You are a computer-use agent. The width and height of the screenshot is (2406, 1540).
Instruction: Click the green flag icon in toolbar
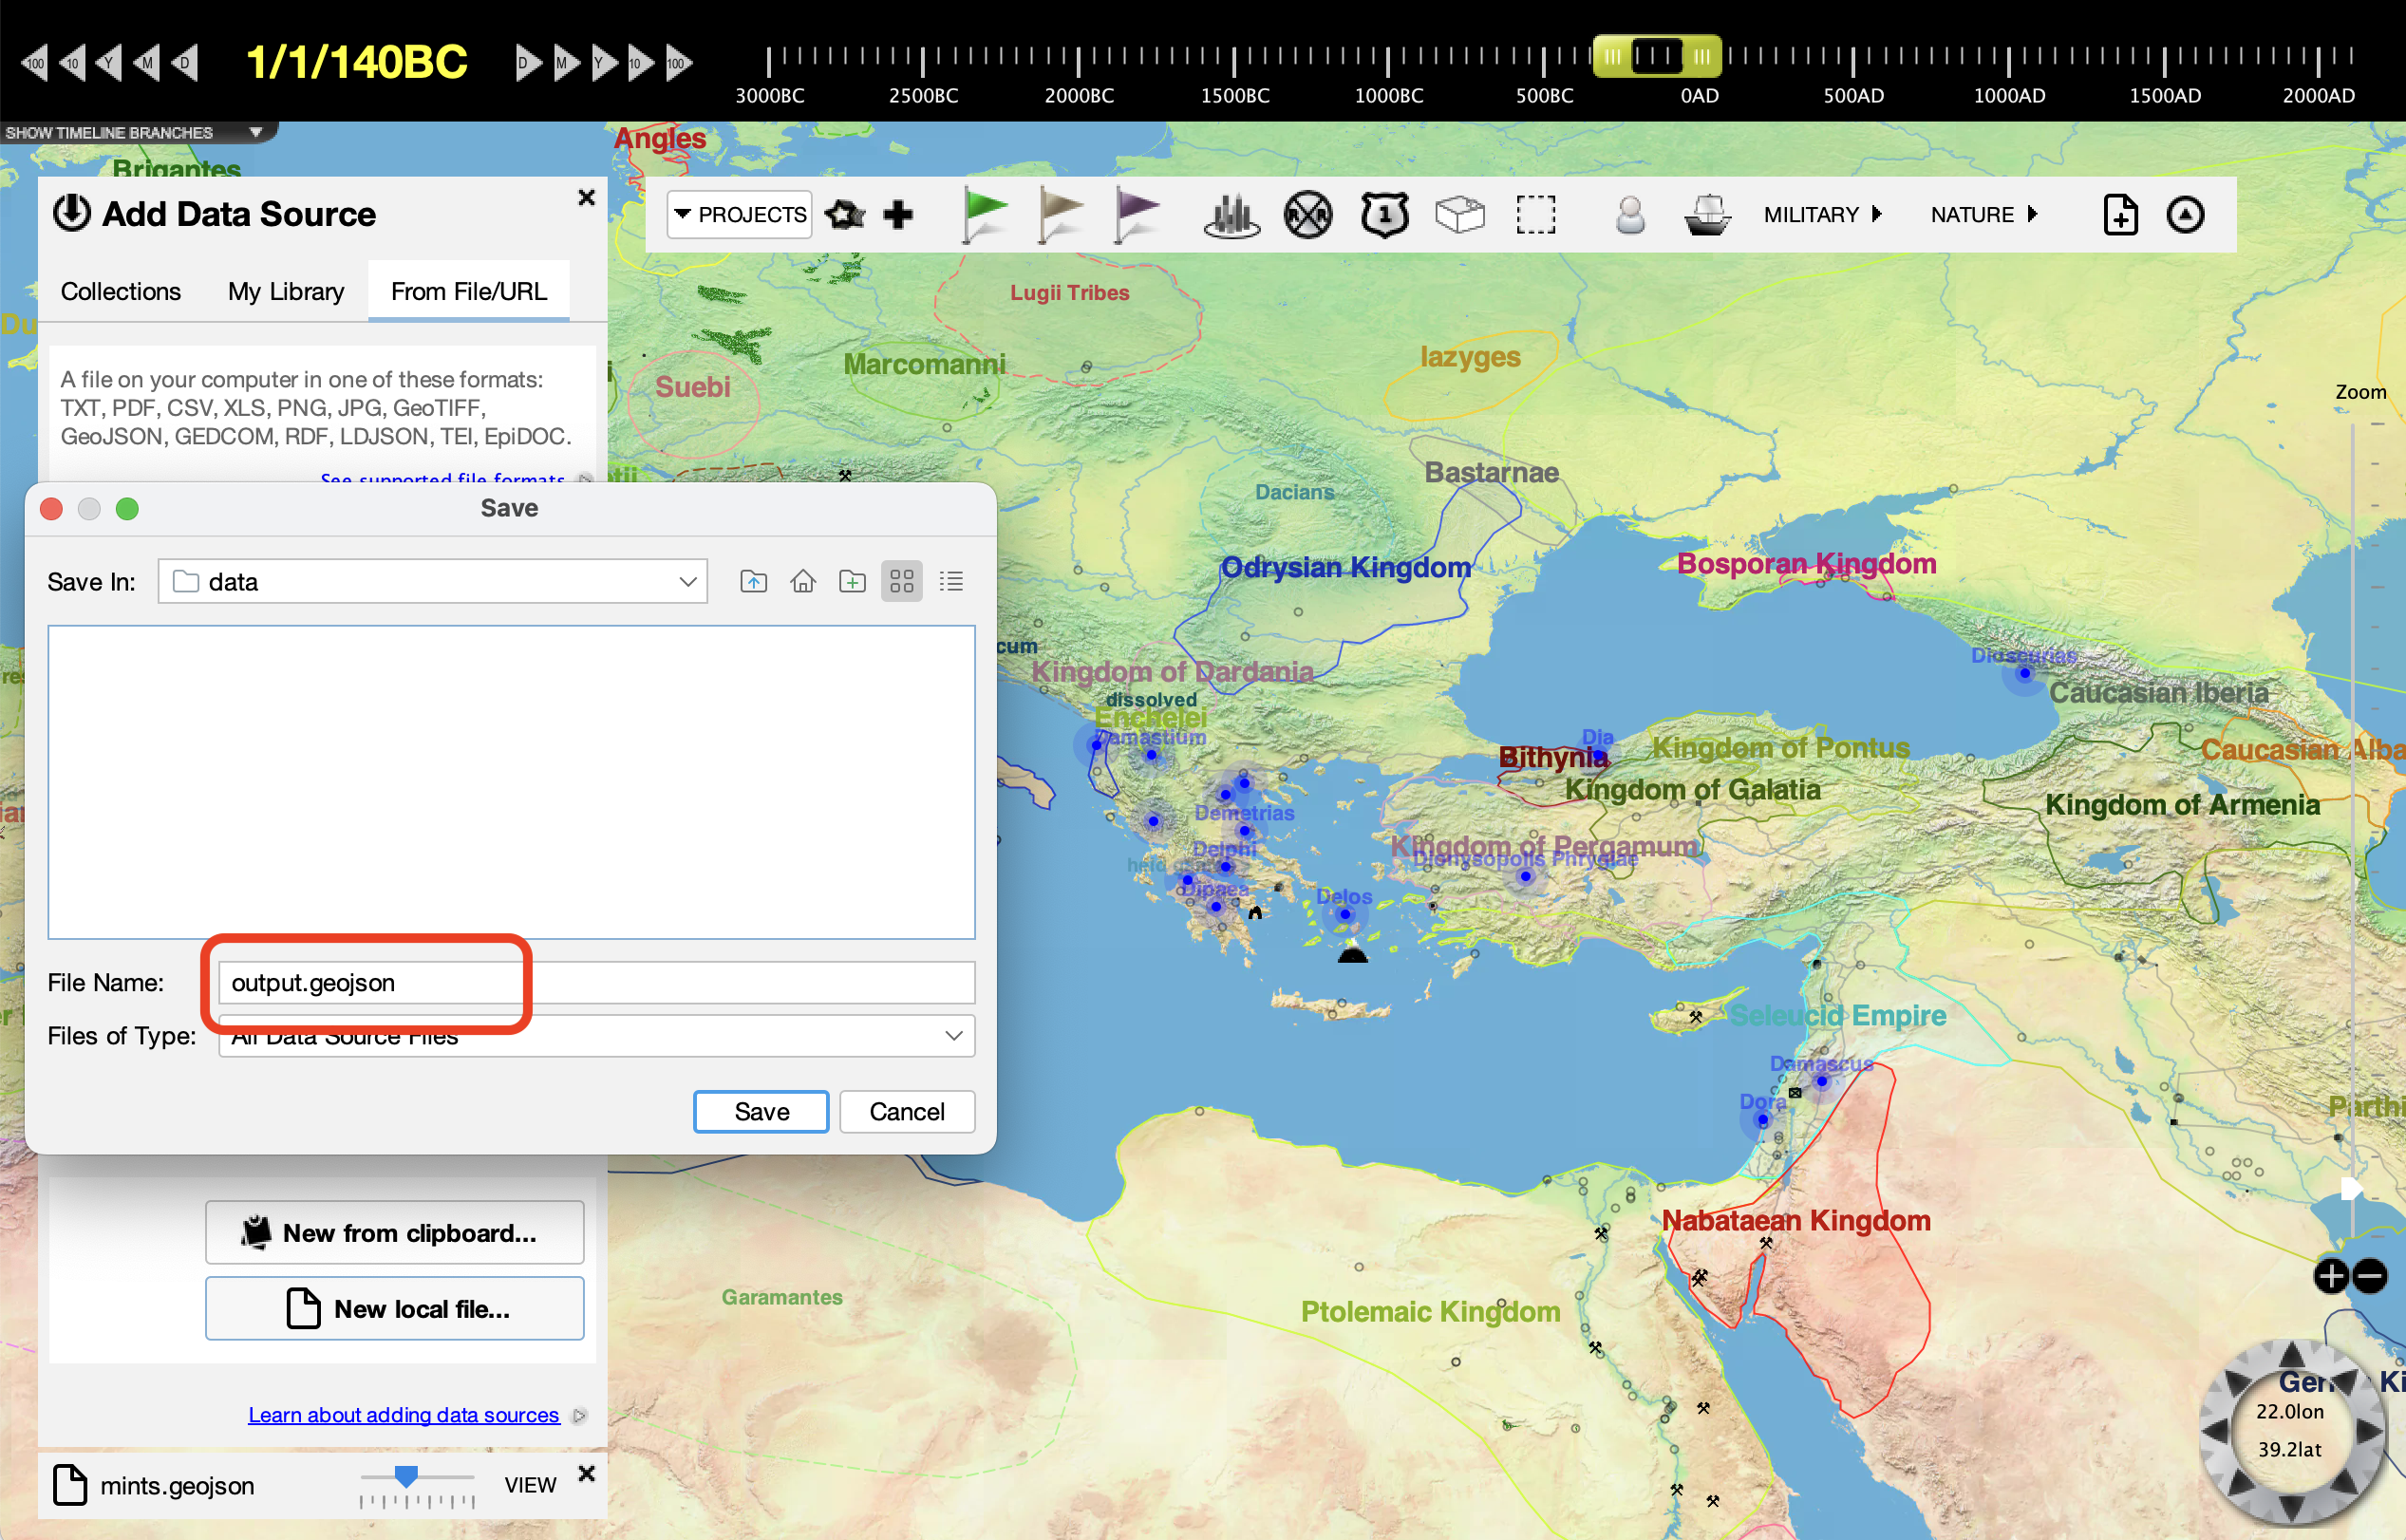(x=984, y=214)
